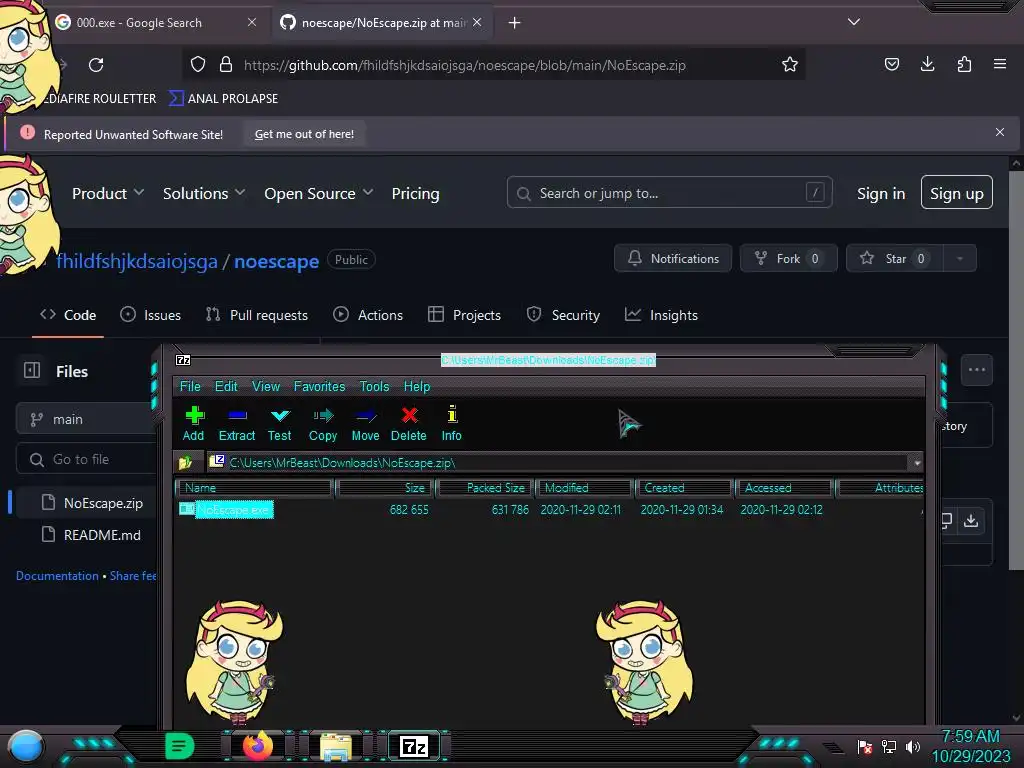Click the volume icon in system tray
This screenshot has height=768, width=1024.
coord(913,746)
